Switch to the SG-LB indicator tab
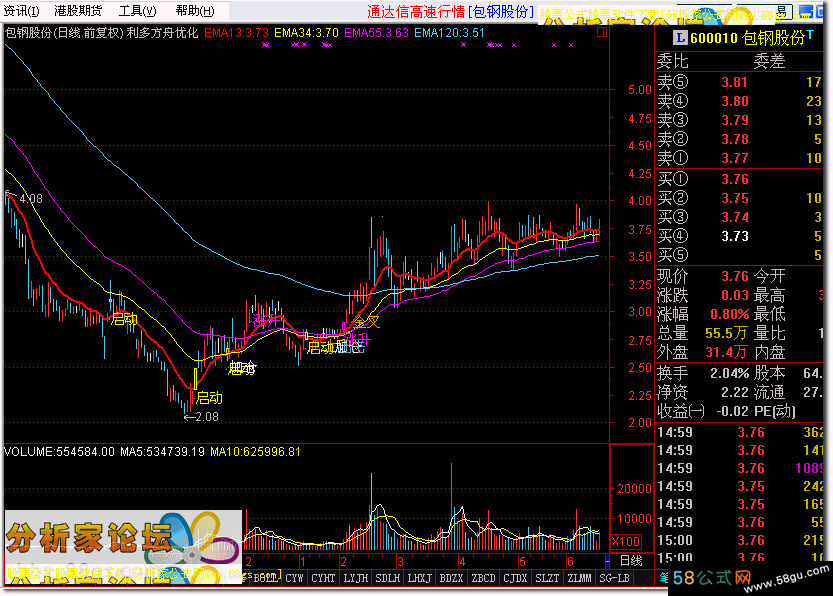 pyautogui.click(x=614, y=578)
